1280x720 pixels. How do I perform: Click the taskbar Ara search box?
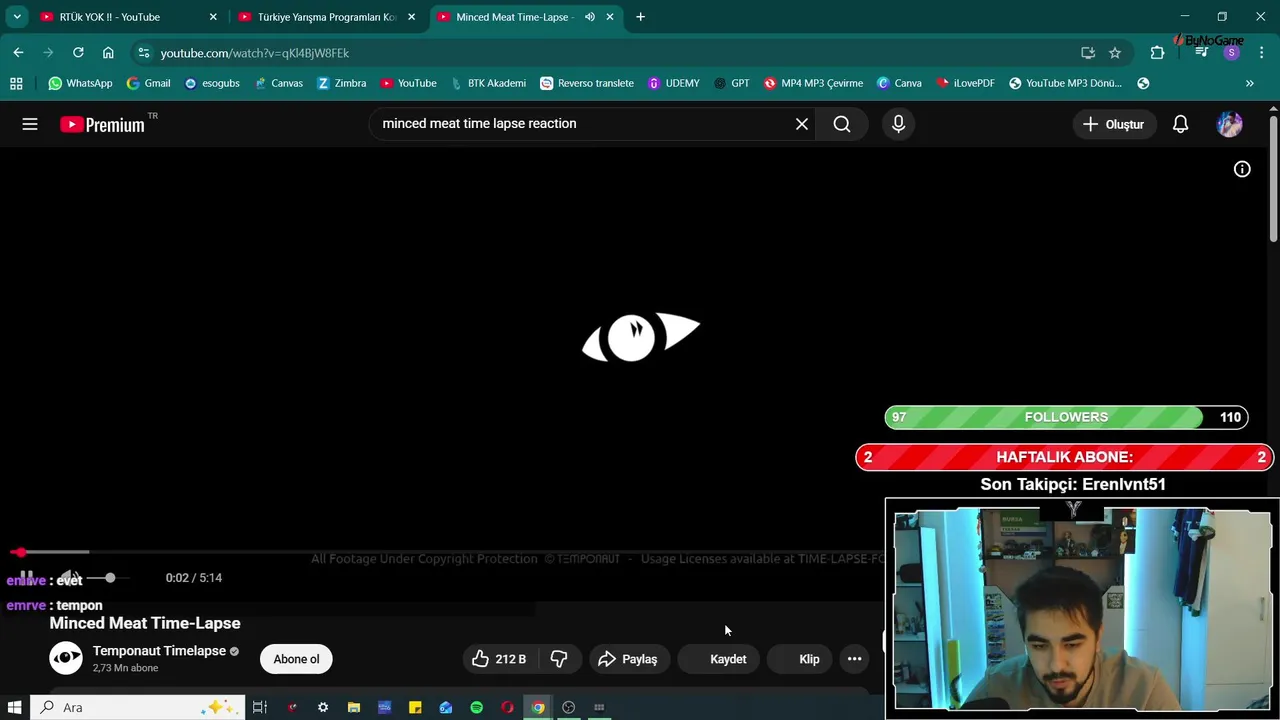[138, 707]
